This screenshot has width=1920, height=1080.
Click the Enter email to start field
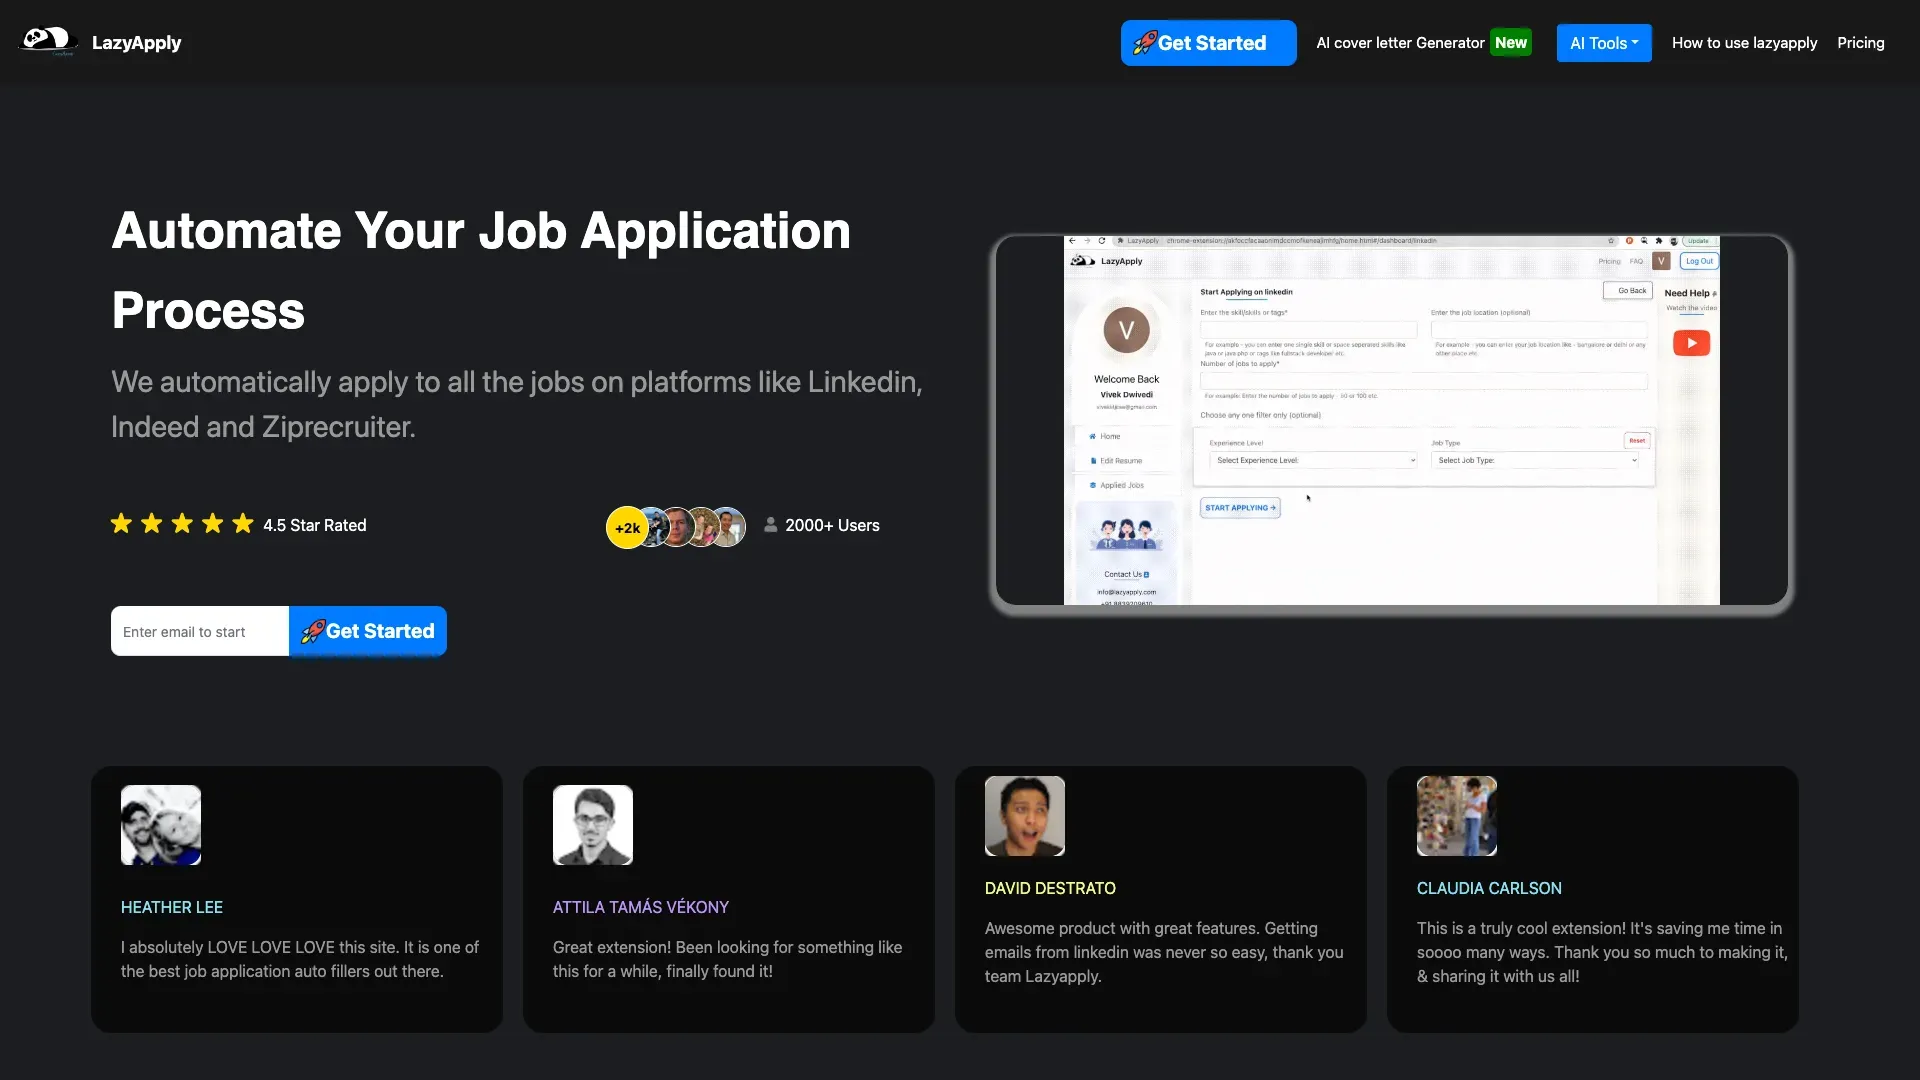(x=200, y=631)
